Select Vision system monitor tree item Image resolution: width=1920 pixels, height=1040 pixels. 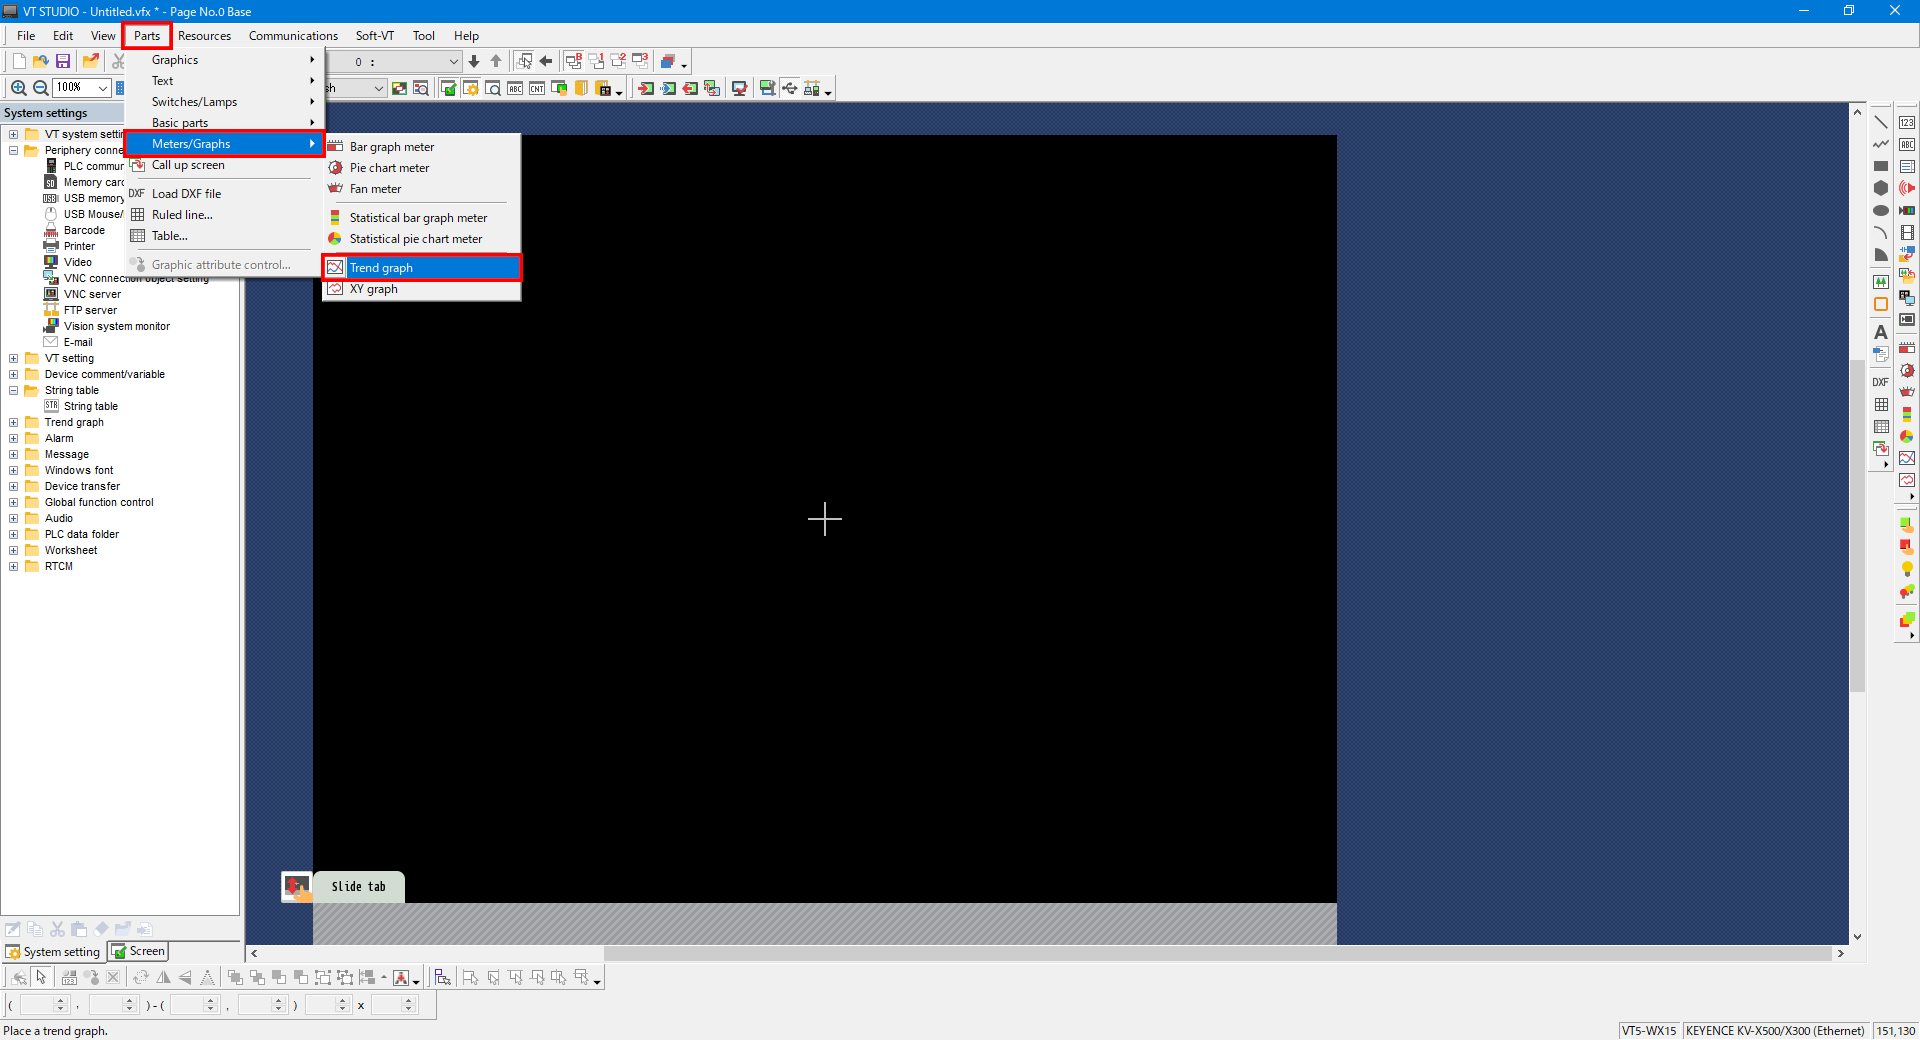(x=116, y=326)
